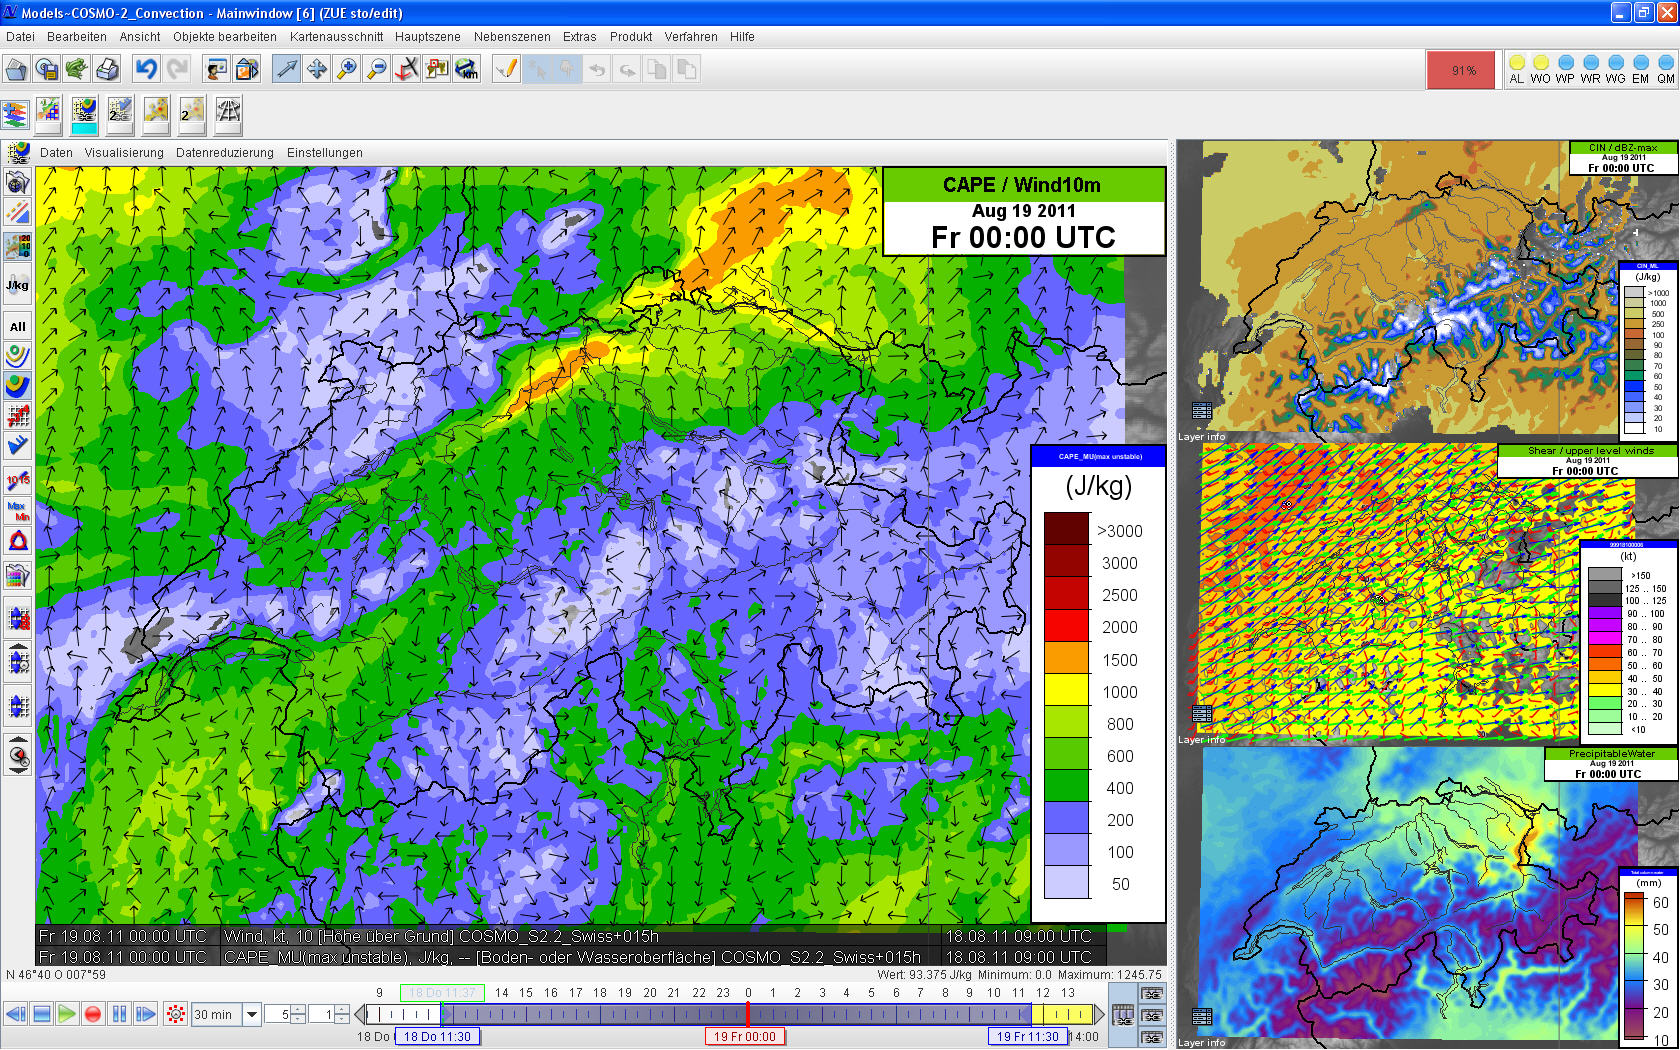Click the 19 Fr 00:00 timeline marker
Screen dimensions: 1680x1050
pyautogui.click(x=745, y=1036)
